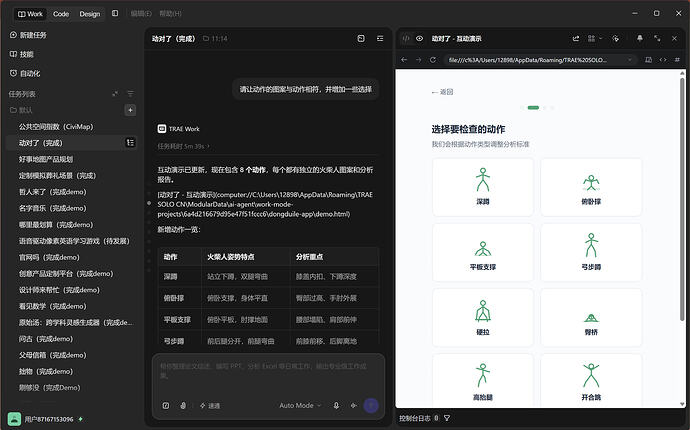The width and height of the screenshot is (690, 430).
Task: Go forward with the browser forward arrow
Action: (x=418, y=60)
